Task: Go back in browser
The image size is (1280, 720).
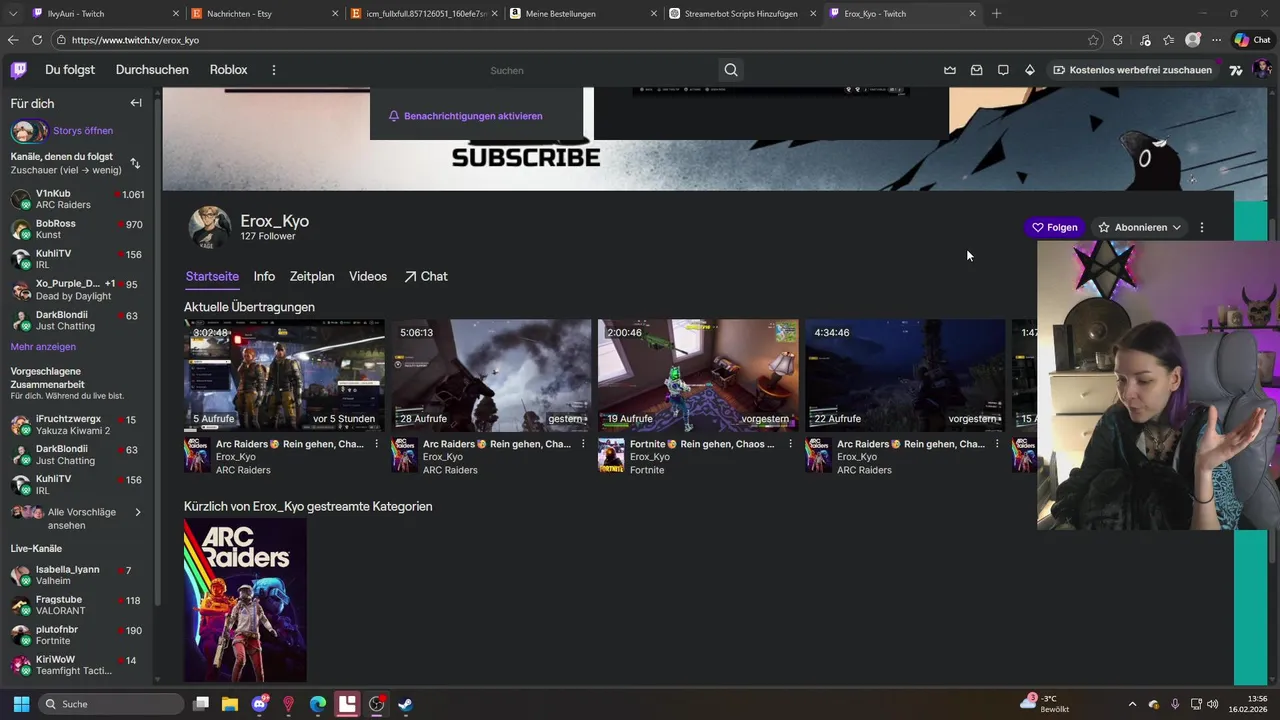Action: 13,40
